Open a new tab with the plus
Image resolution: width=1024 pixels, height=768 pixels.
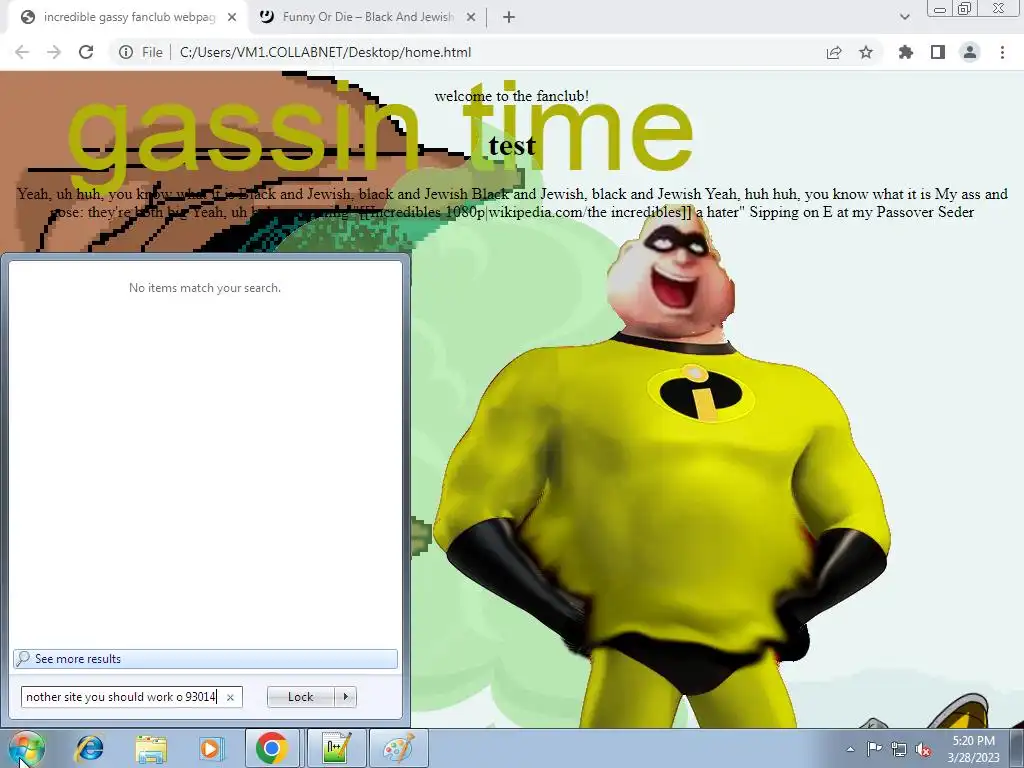coord(509,17)
